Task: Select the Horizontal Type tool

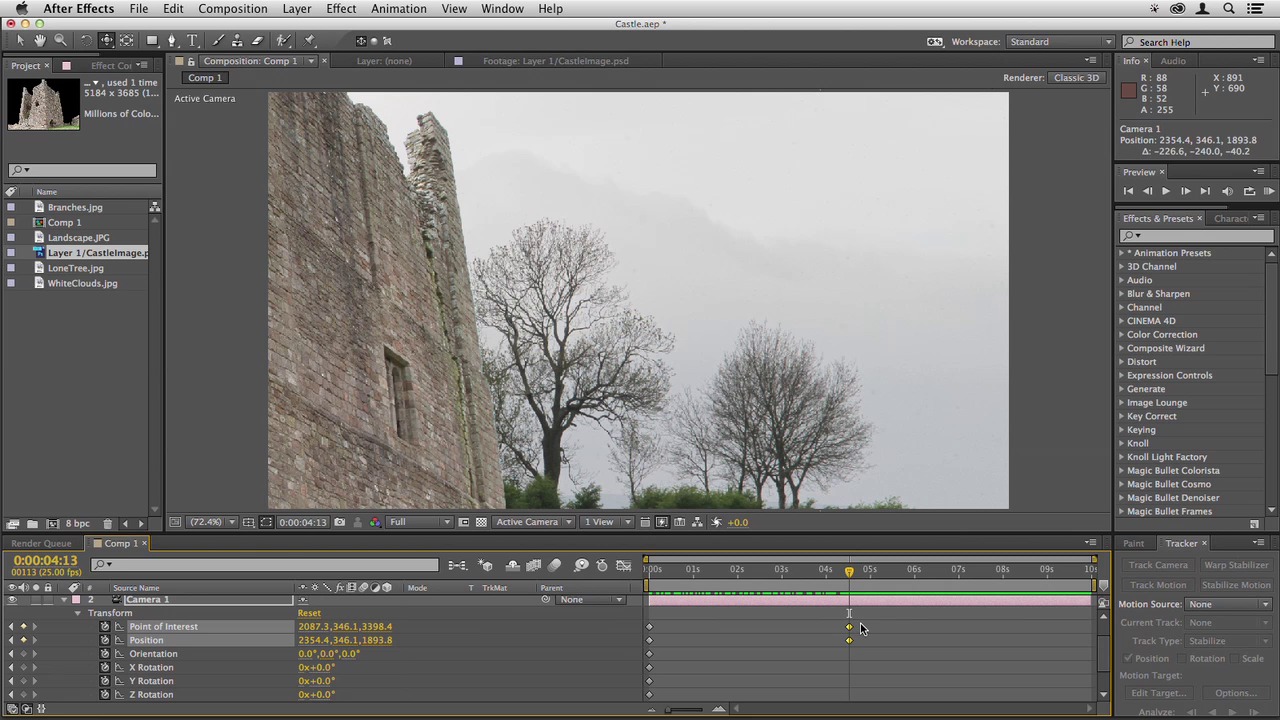Action: [x=193, y=41]
